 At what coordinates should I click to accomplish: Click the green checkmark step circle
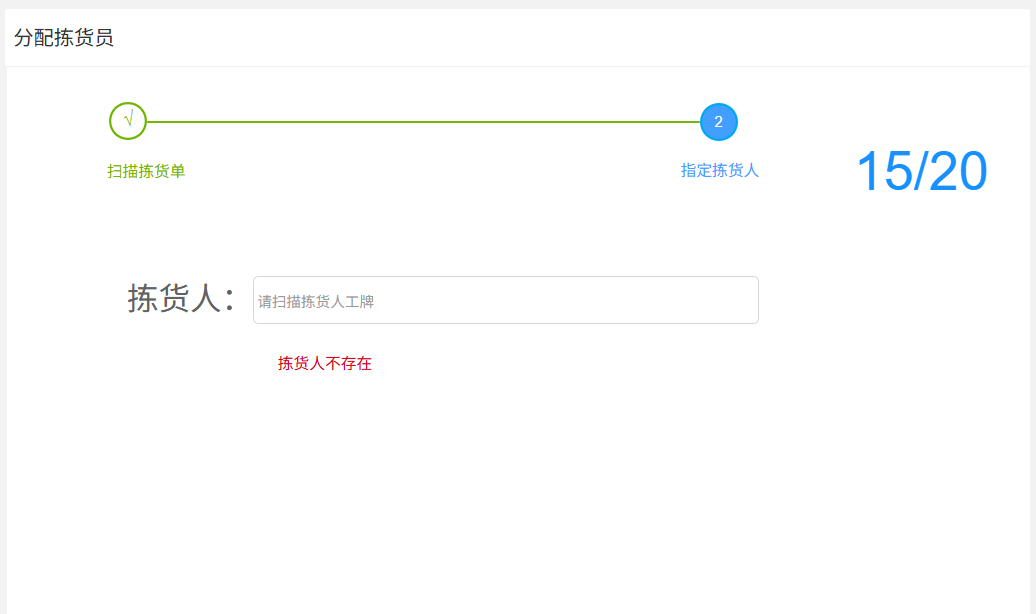click(128, 121)
